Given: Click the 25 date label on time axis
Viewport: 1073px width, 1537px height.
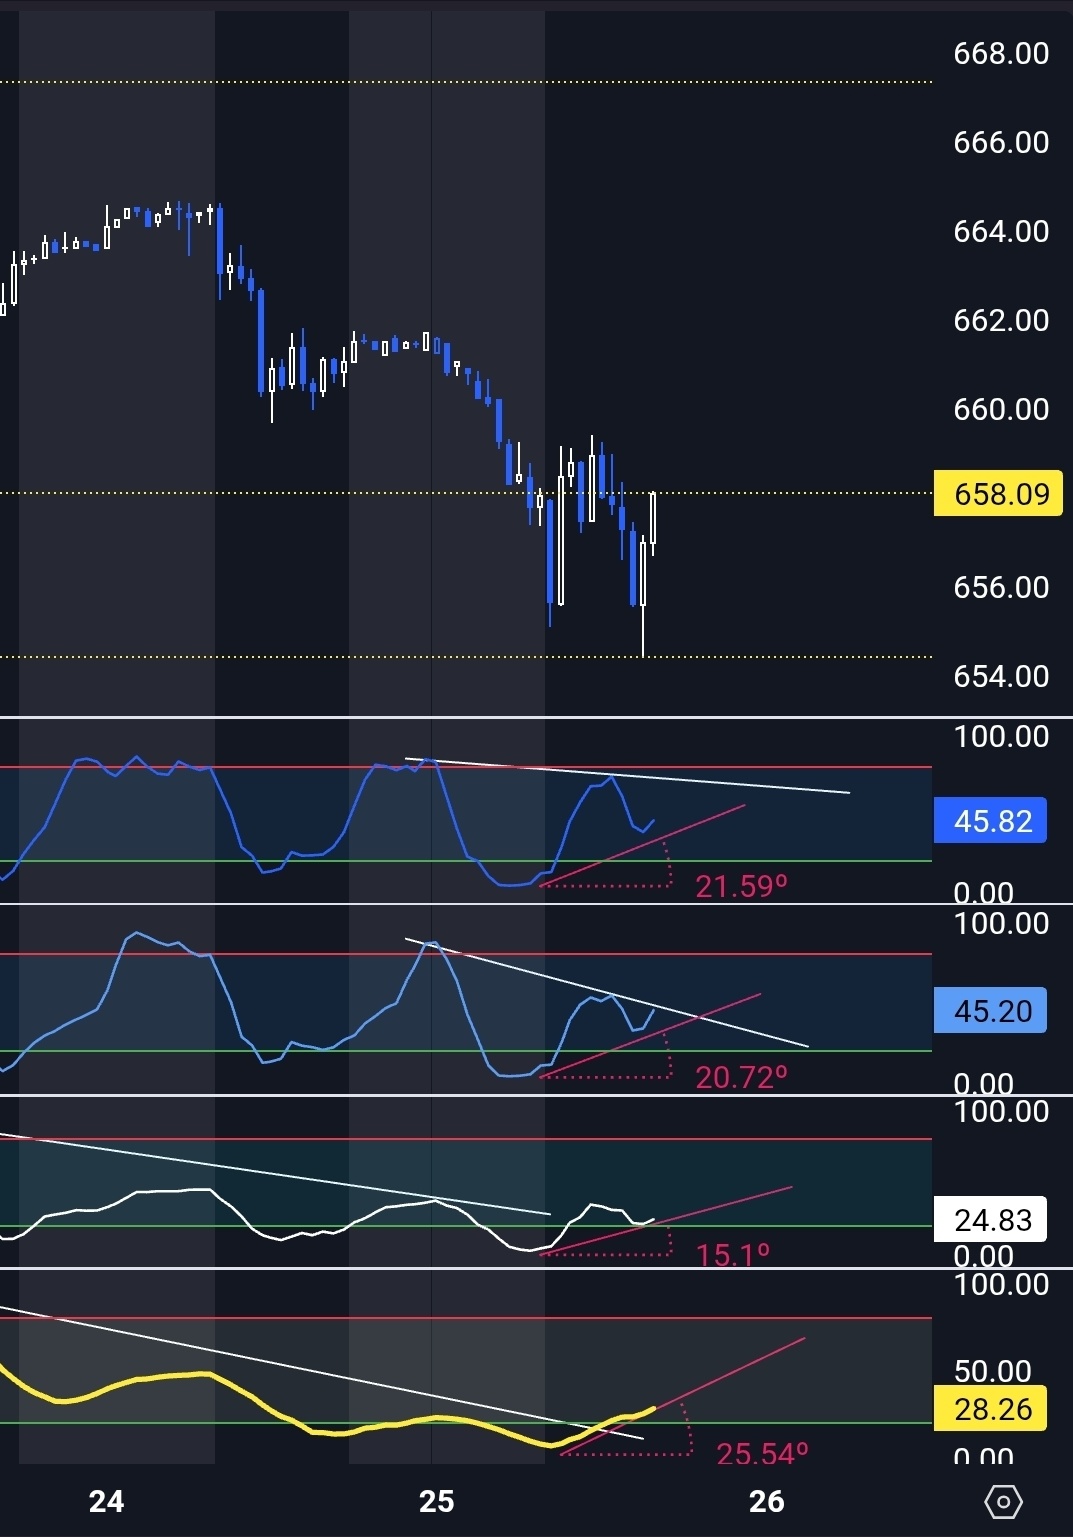Looking at the screenshot, I should click(x=436, y=1501).
